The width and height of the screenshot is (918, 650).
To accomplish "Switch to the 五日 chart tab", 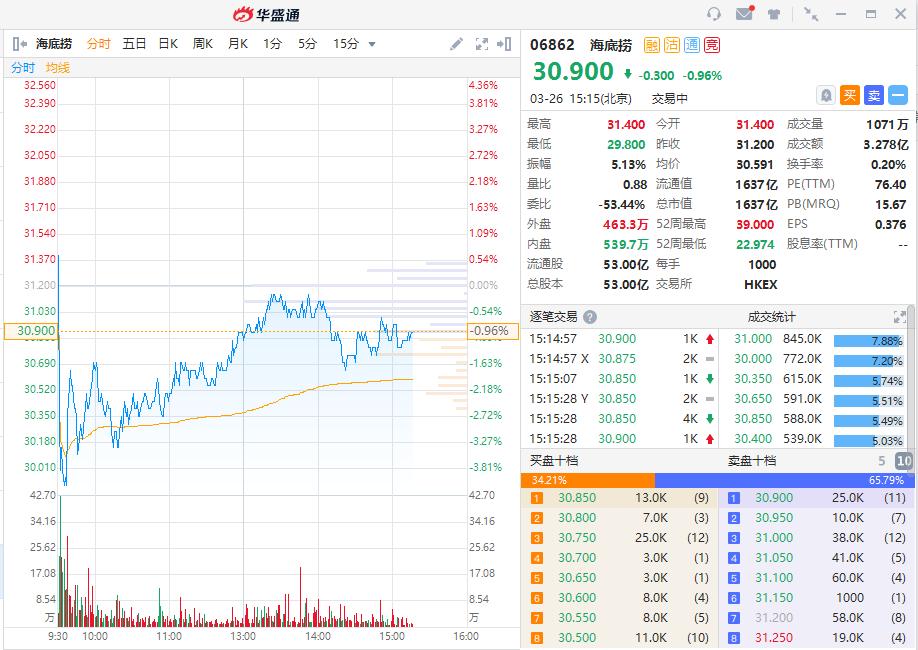I will [x=134, y=44].
